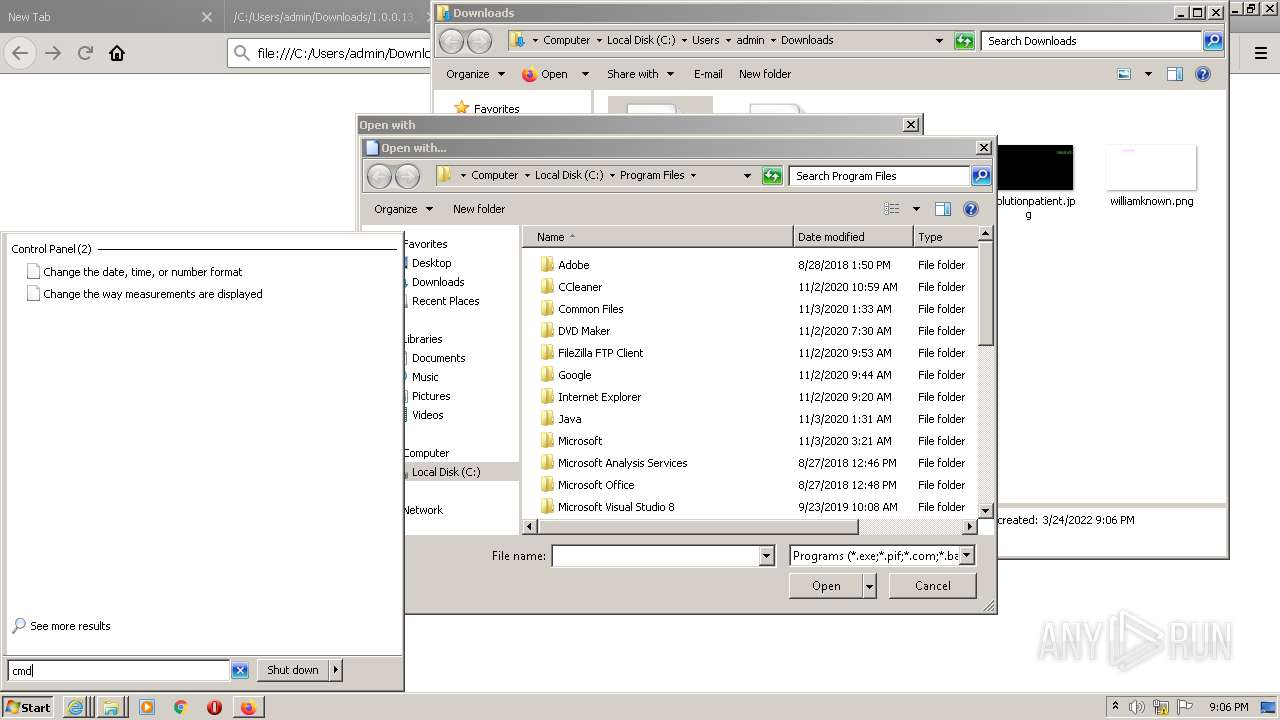Select Local Disk (C:) in navigation pane
Image resolution: width=1280 pixels, height=720 pixels.
coord(446,472)
